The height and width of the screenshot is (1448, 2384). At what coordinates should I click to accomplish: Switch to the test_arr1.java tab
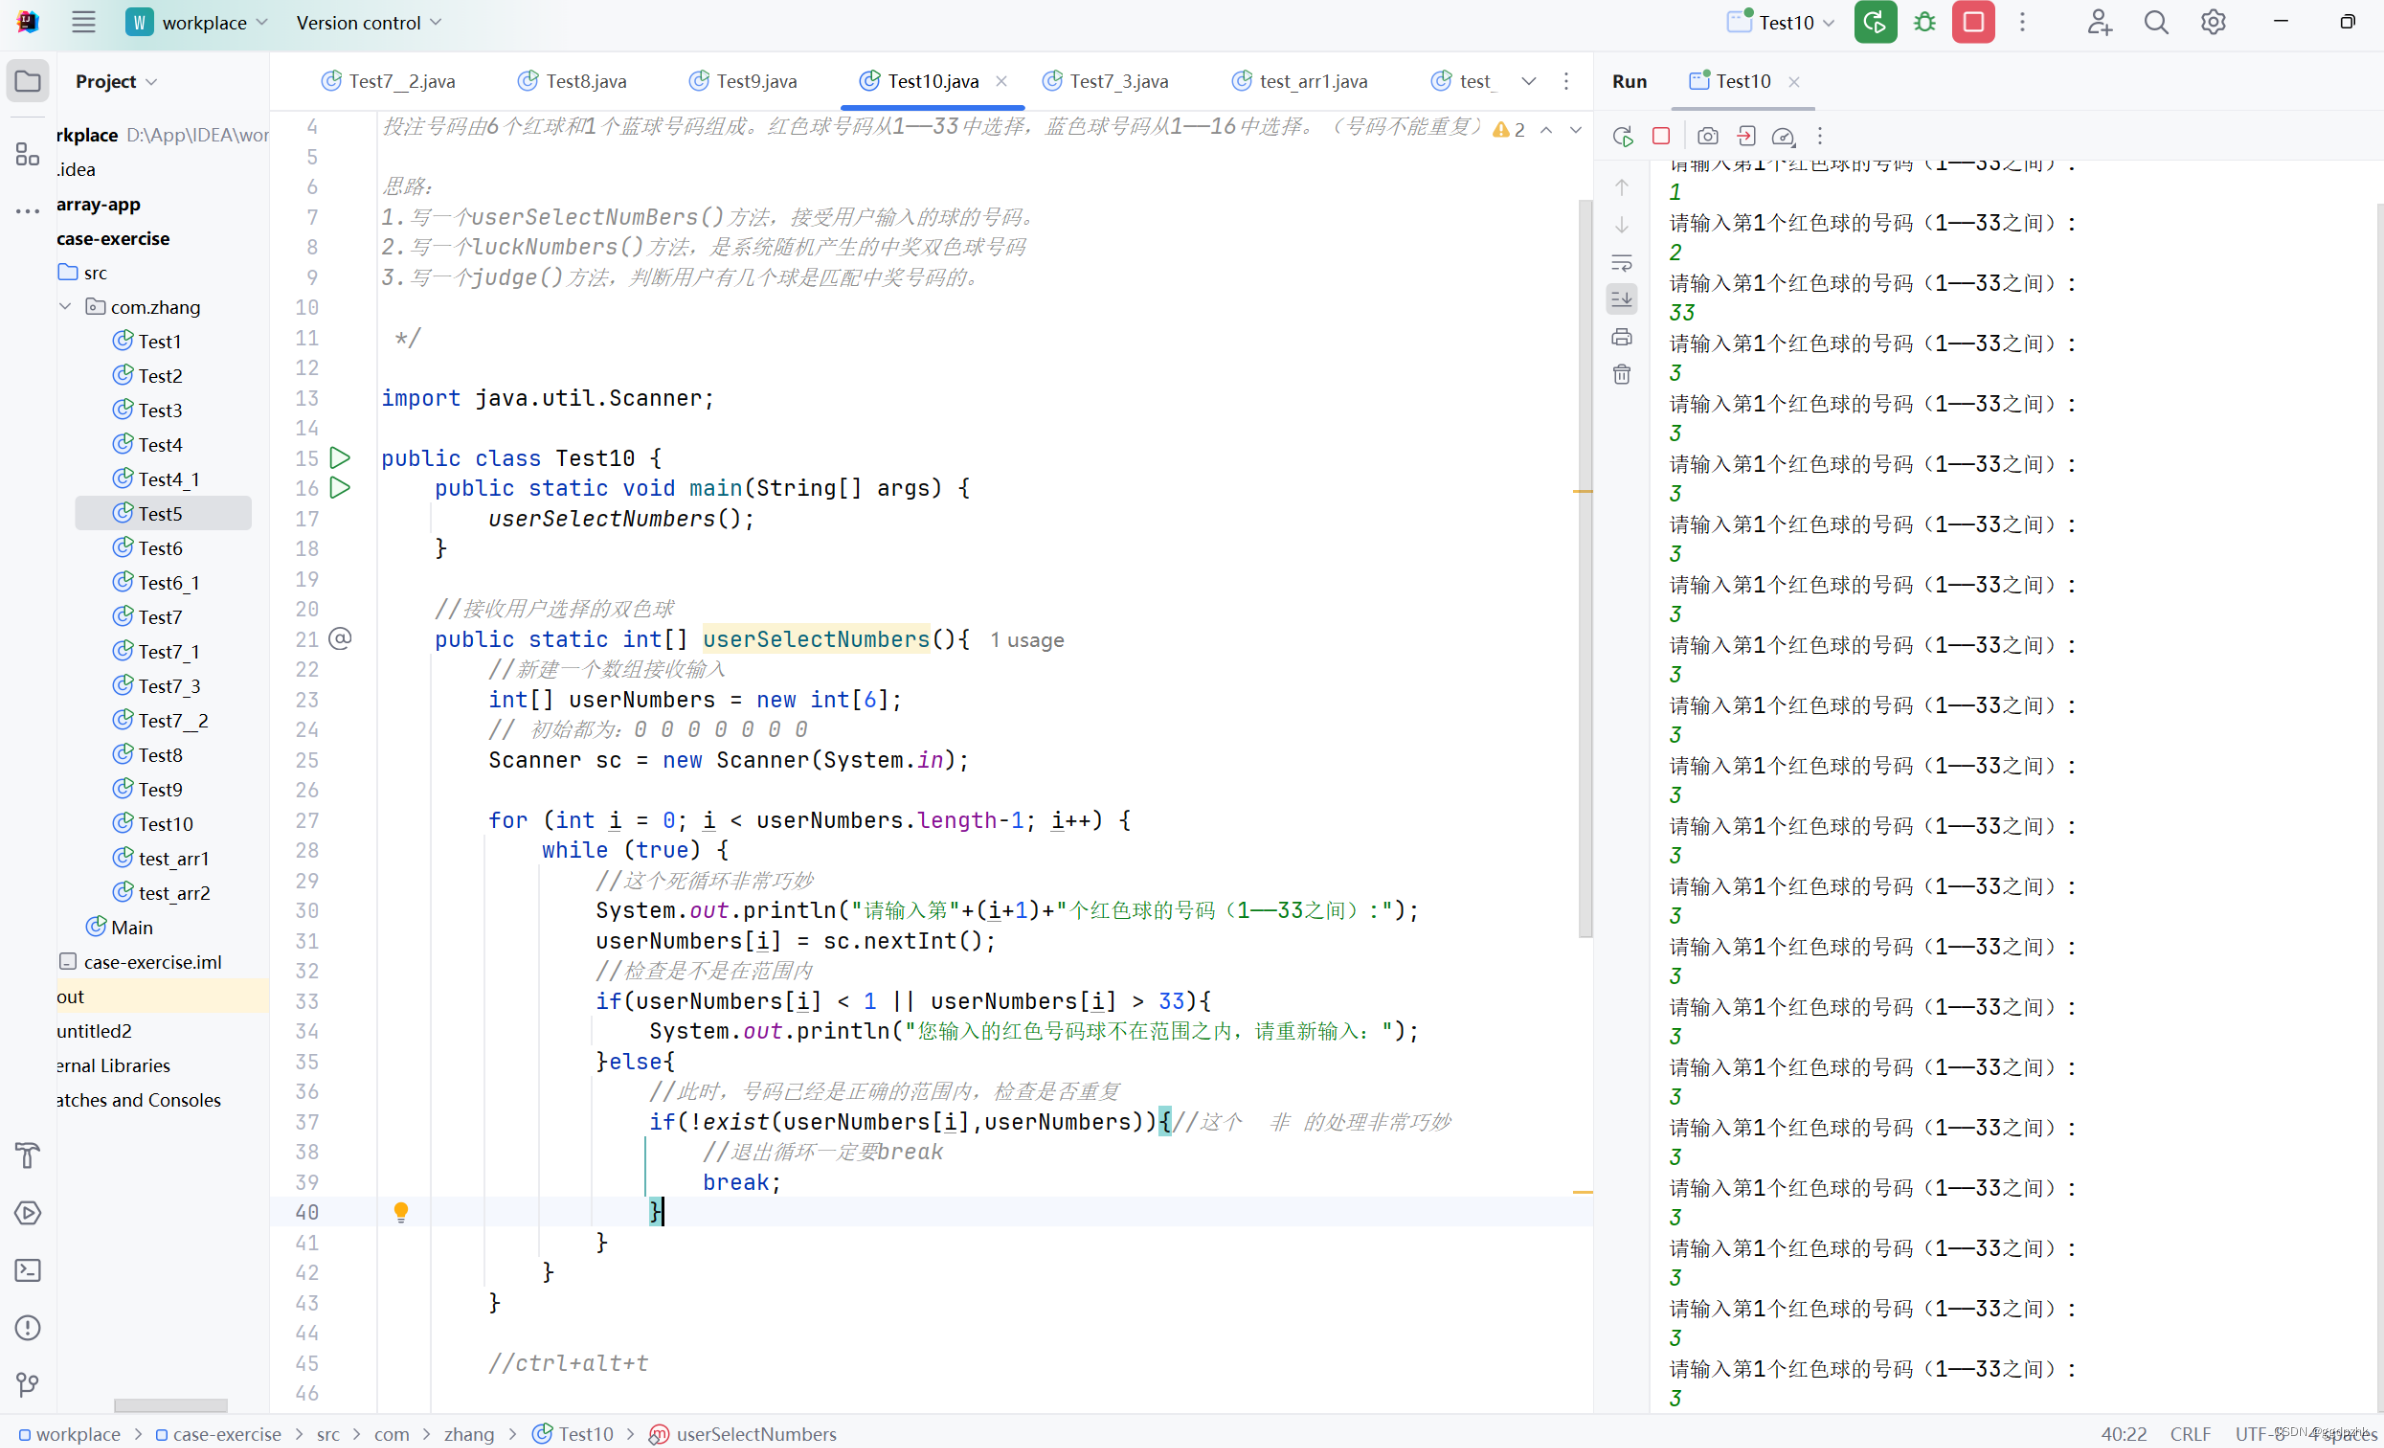coord(1300,81)
